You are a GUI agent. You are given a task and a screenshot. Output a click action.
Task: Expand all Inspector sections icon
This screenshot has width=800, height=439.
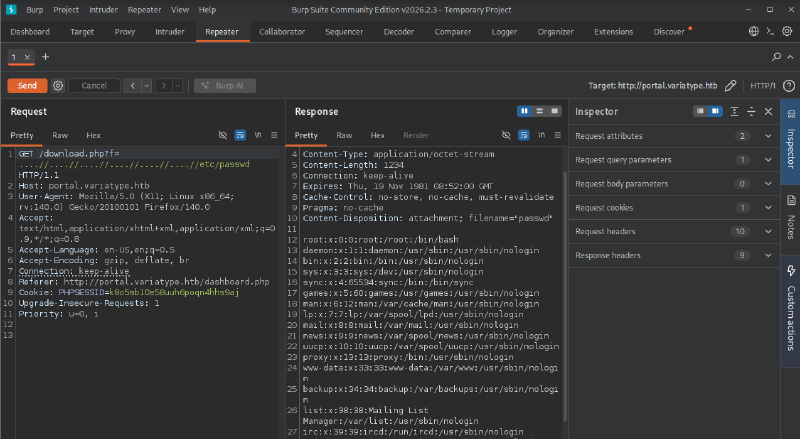tap(734, 111)
